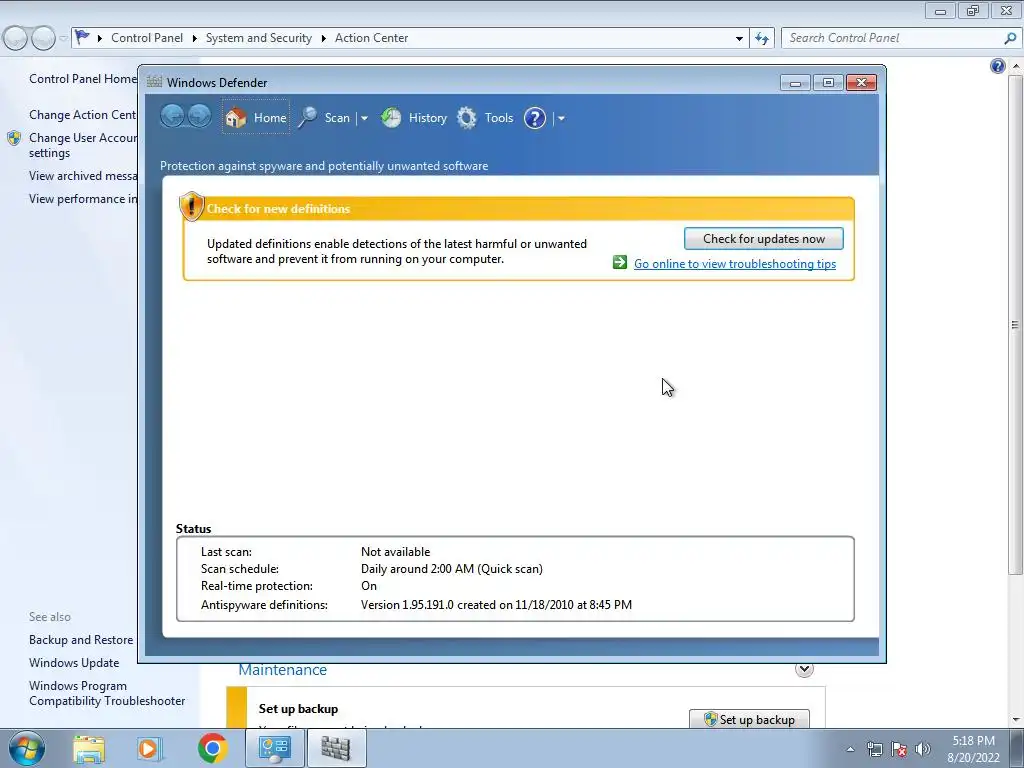Open Control Panel Home in Action Center

click(x=83, y=78)
